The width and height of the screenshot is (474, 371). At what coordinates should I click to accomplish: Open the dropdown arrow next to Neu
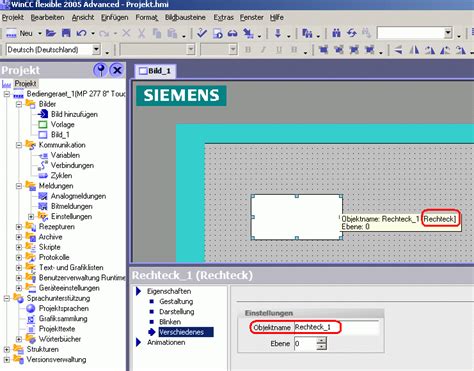(x=40, y=33)
